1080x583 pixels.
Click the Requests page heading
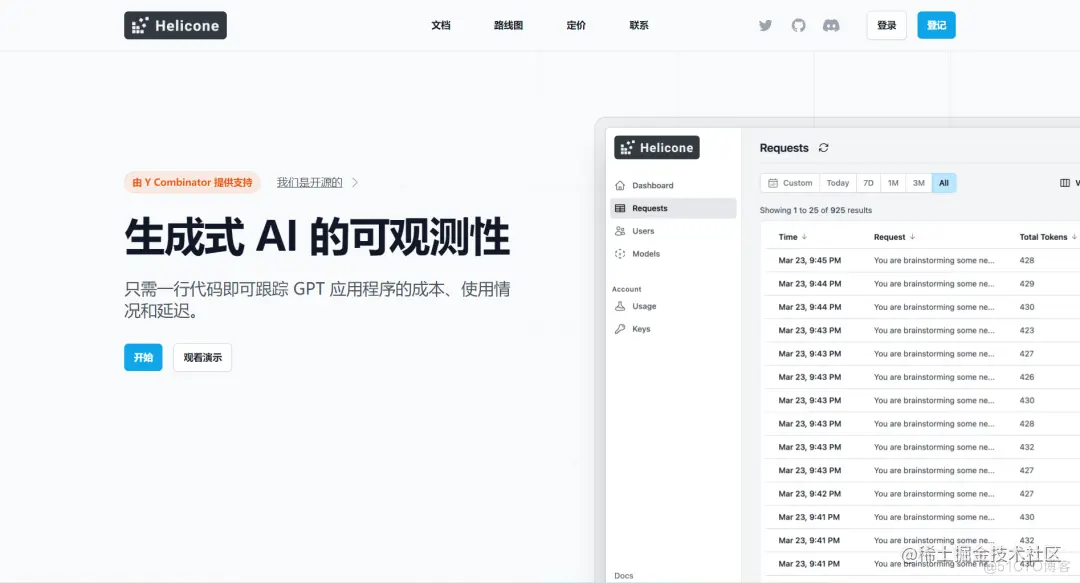point(784,147)
